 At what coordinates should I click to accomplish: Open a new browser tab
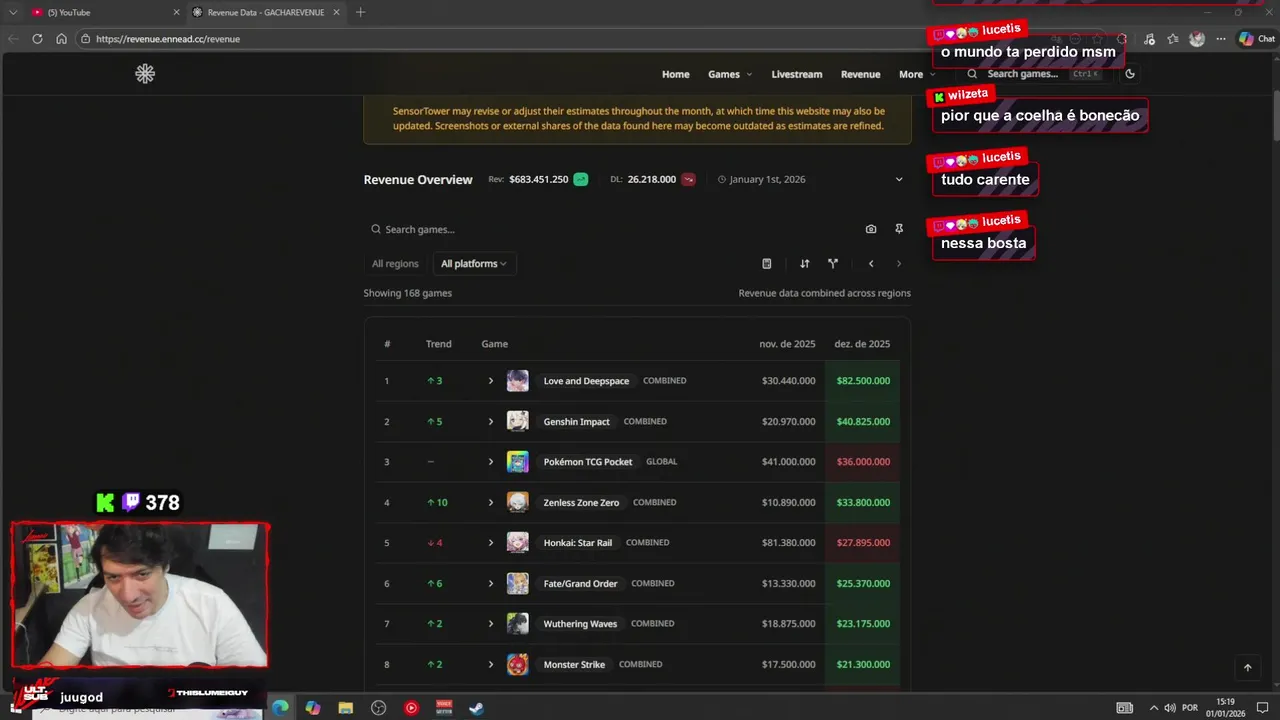point(360,12)
